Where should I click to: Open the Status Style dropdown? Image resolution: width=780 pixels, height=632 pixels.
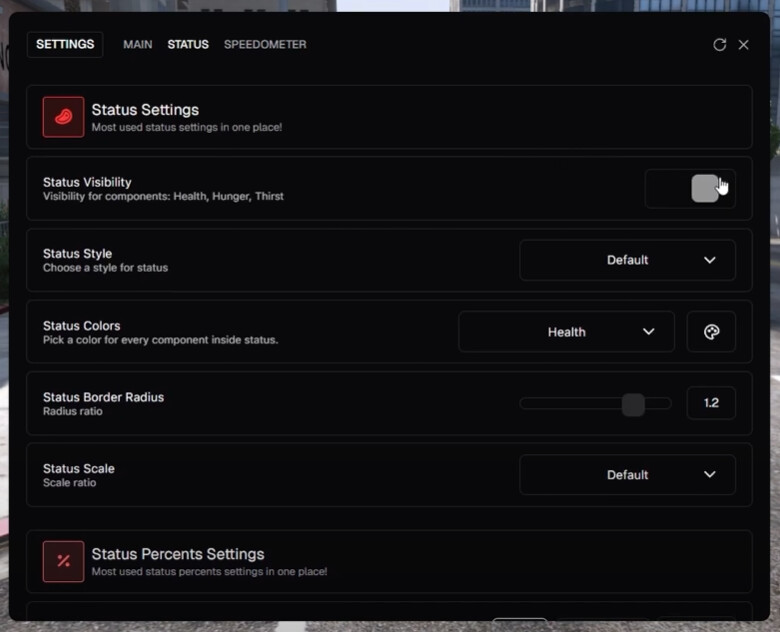pos(627,260)
